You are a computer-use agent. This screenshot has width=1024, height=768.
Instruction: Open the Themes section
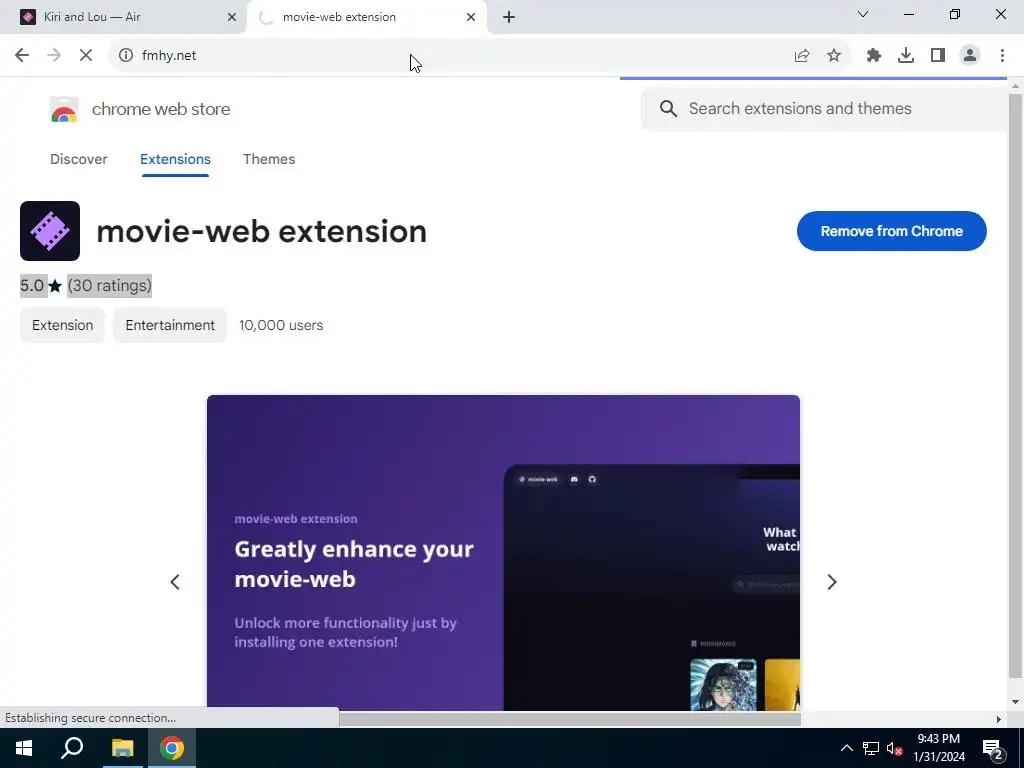(269, 159)
